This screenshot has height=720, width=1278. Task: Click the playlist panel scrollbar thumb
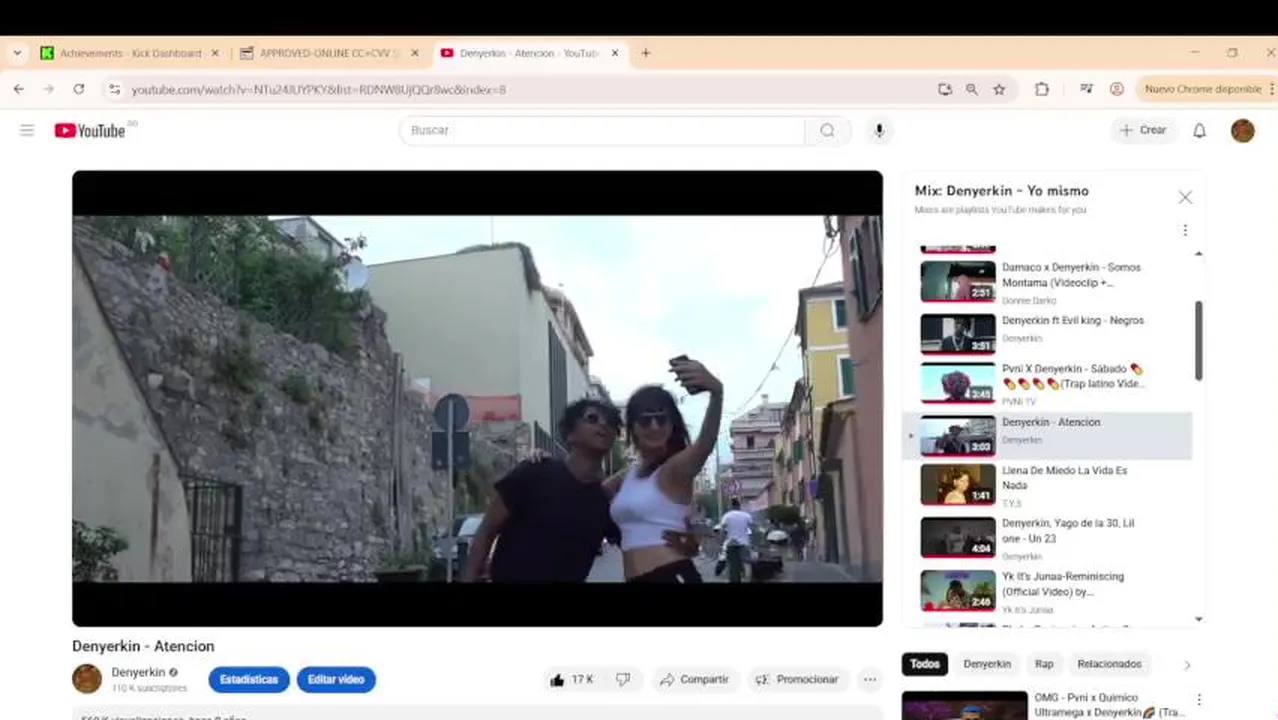click(x=1198, y=340)
